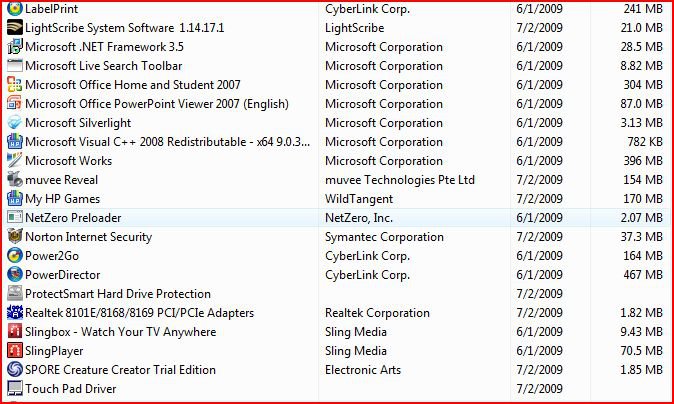This screenshot has height=404, width=674.
Task: Select the LabelPrint program name
Action: pyautogui.click(x=52, y=9)
